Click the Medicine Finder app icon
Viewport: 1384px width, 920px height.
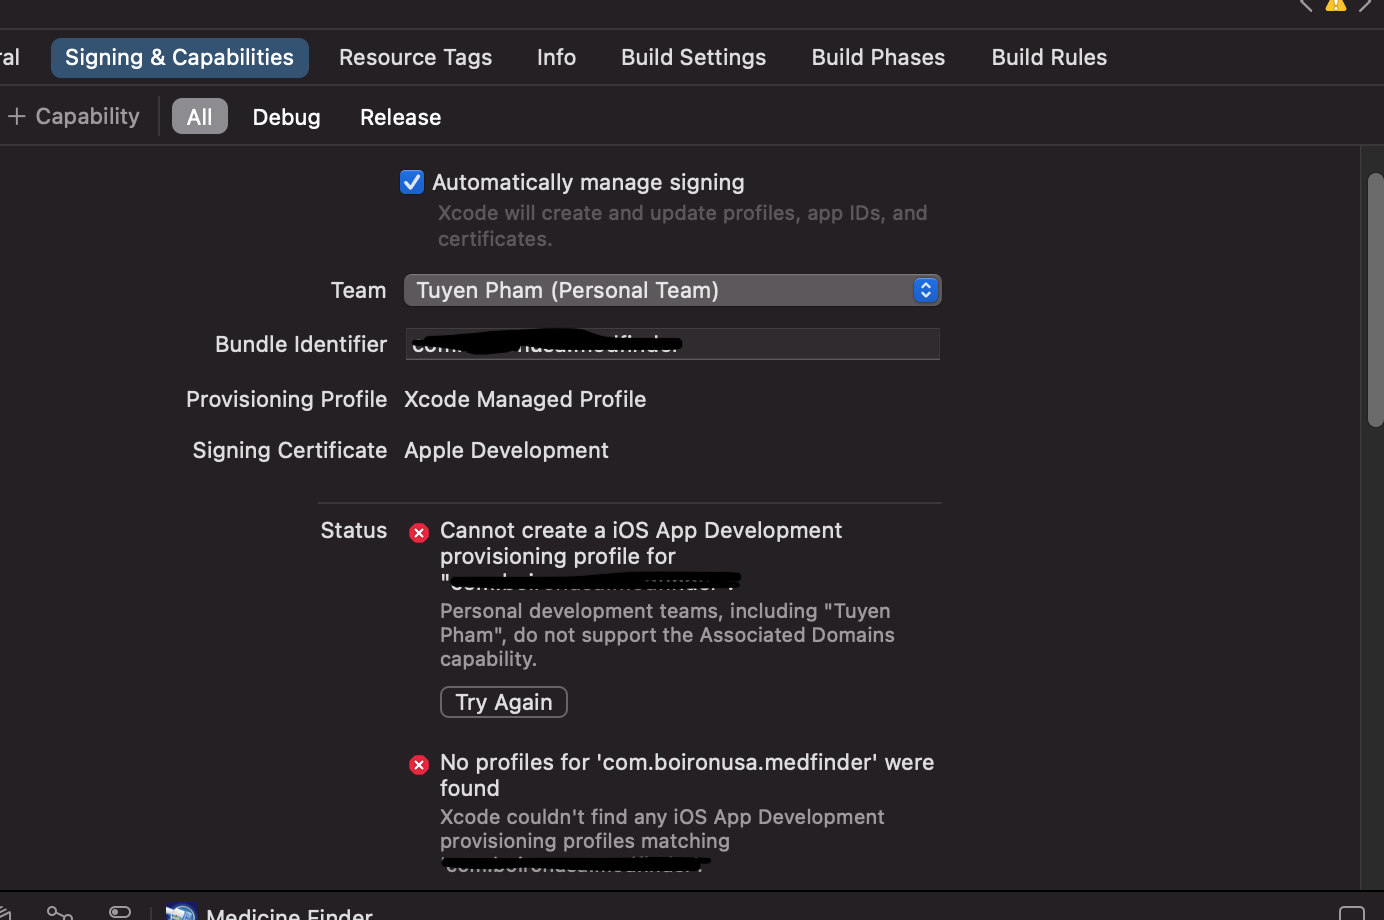point(181,911)
